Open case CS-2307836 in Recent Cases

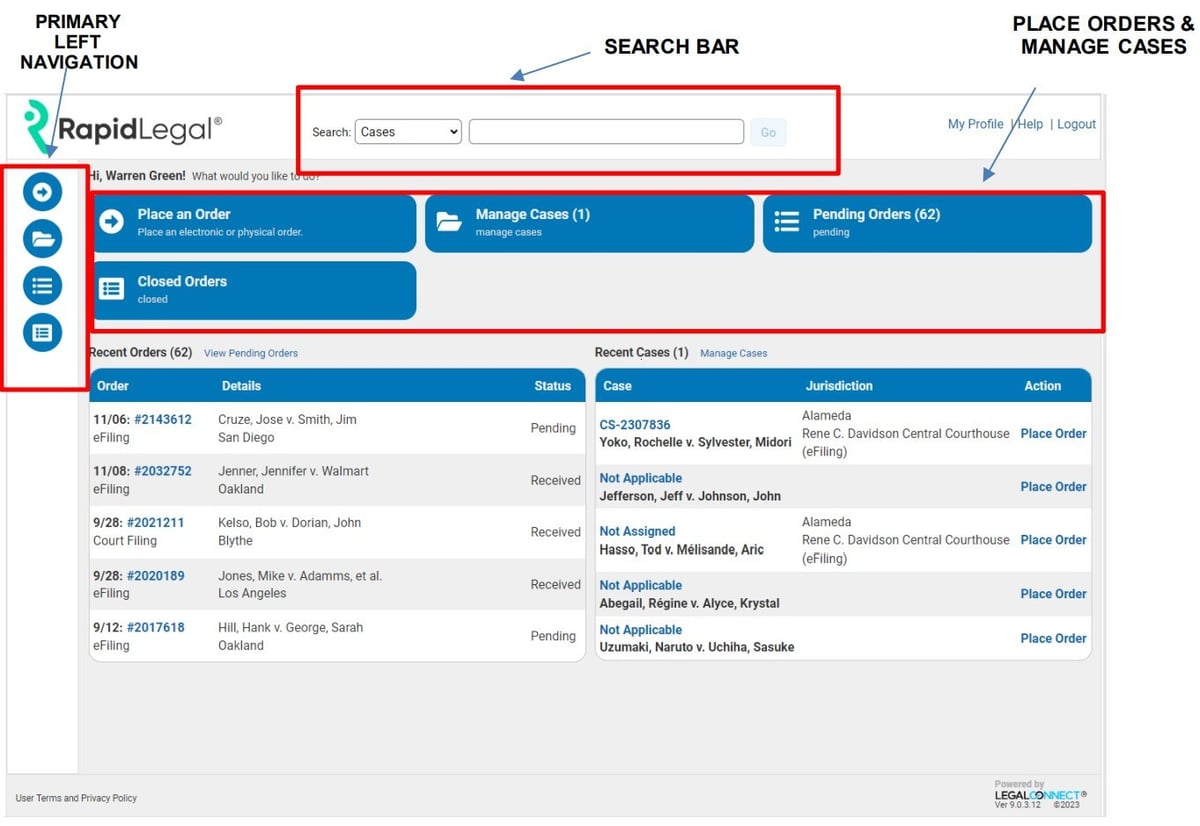pos(634,424)
